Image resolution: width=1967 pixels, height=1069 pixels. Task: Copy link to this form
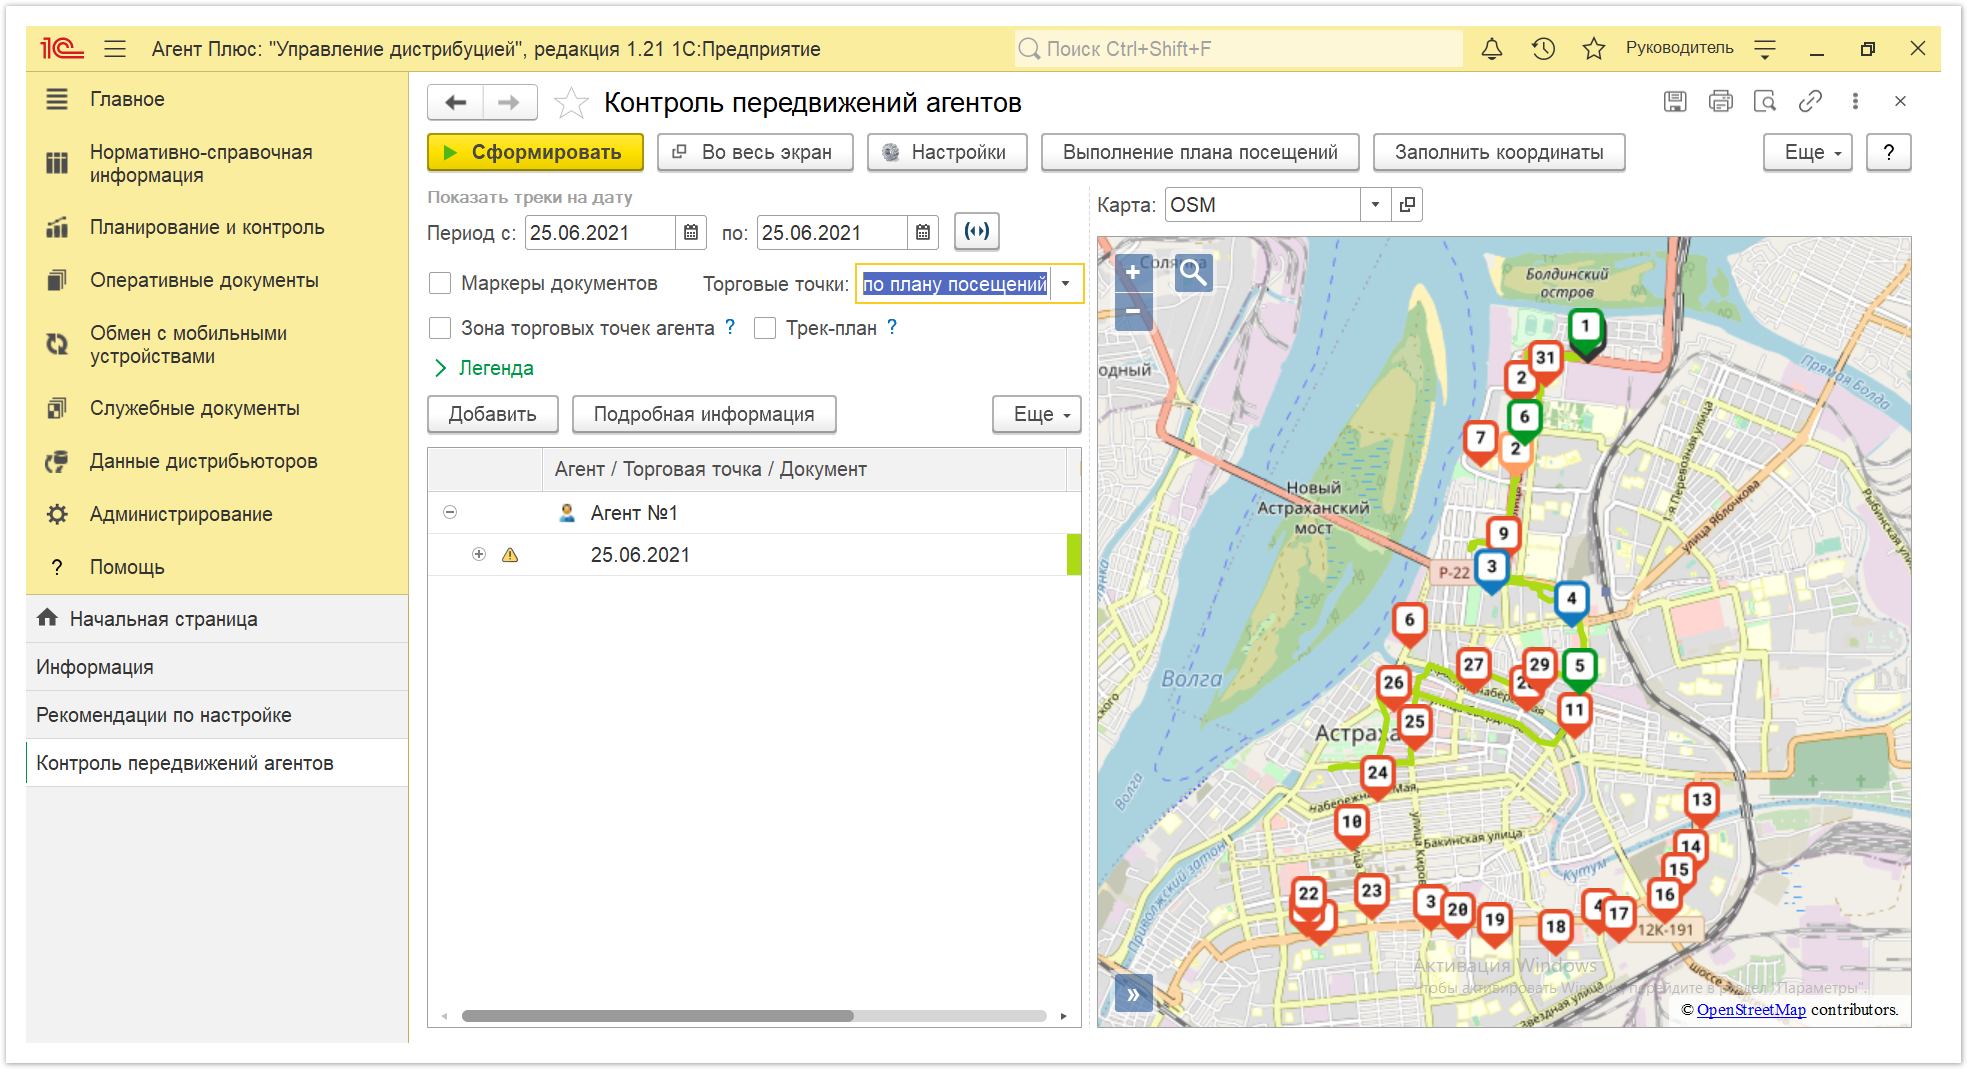click(1810, 101)
